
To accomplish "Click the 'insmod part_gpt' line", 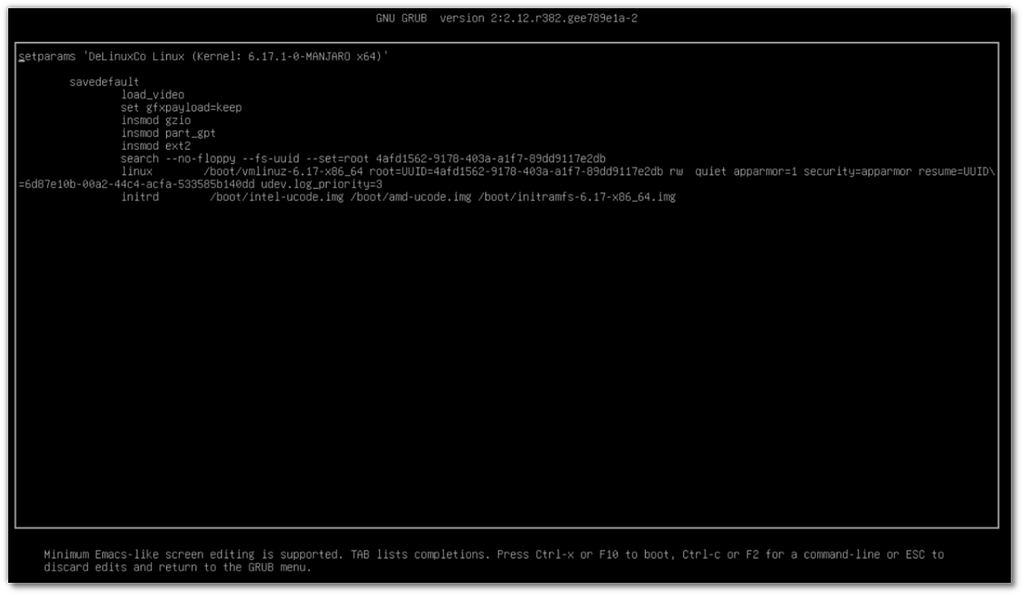I will click(169, 133).
